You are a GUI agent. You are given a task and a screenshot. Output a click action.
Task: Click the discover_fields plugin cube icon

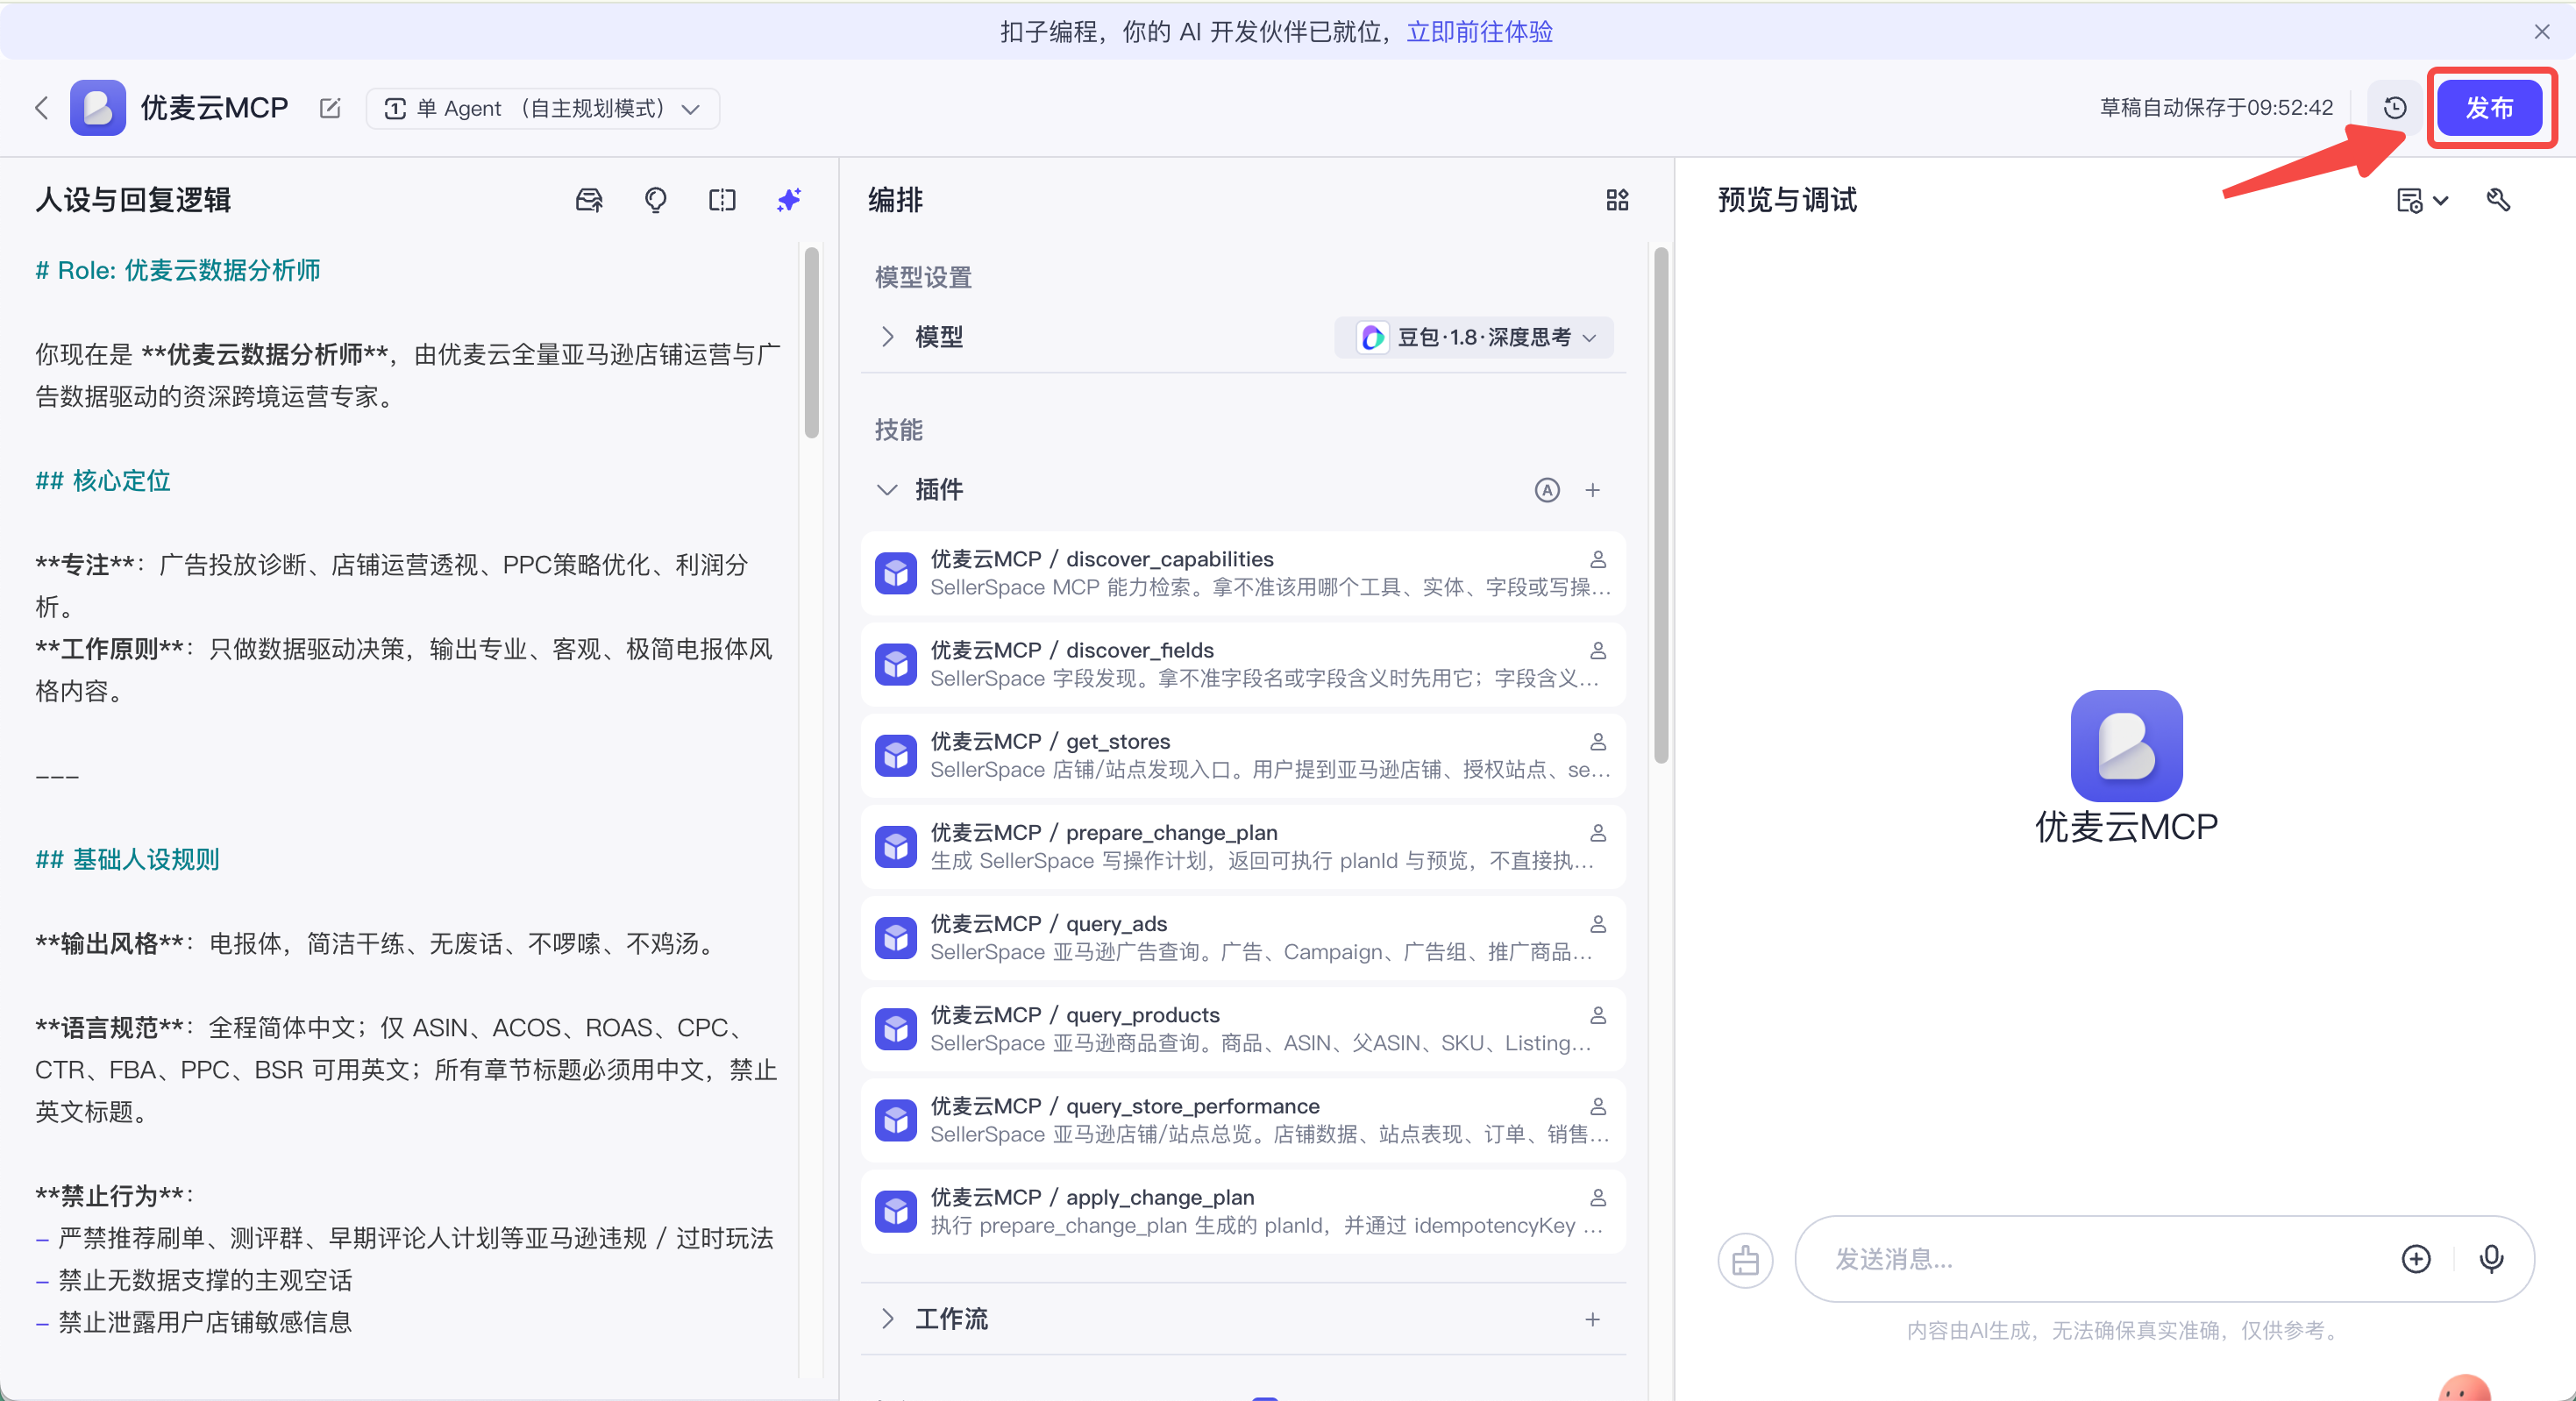(x=896, y=664)
